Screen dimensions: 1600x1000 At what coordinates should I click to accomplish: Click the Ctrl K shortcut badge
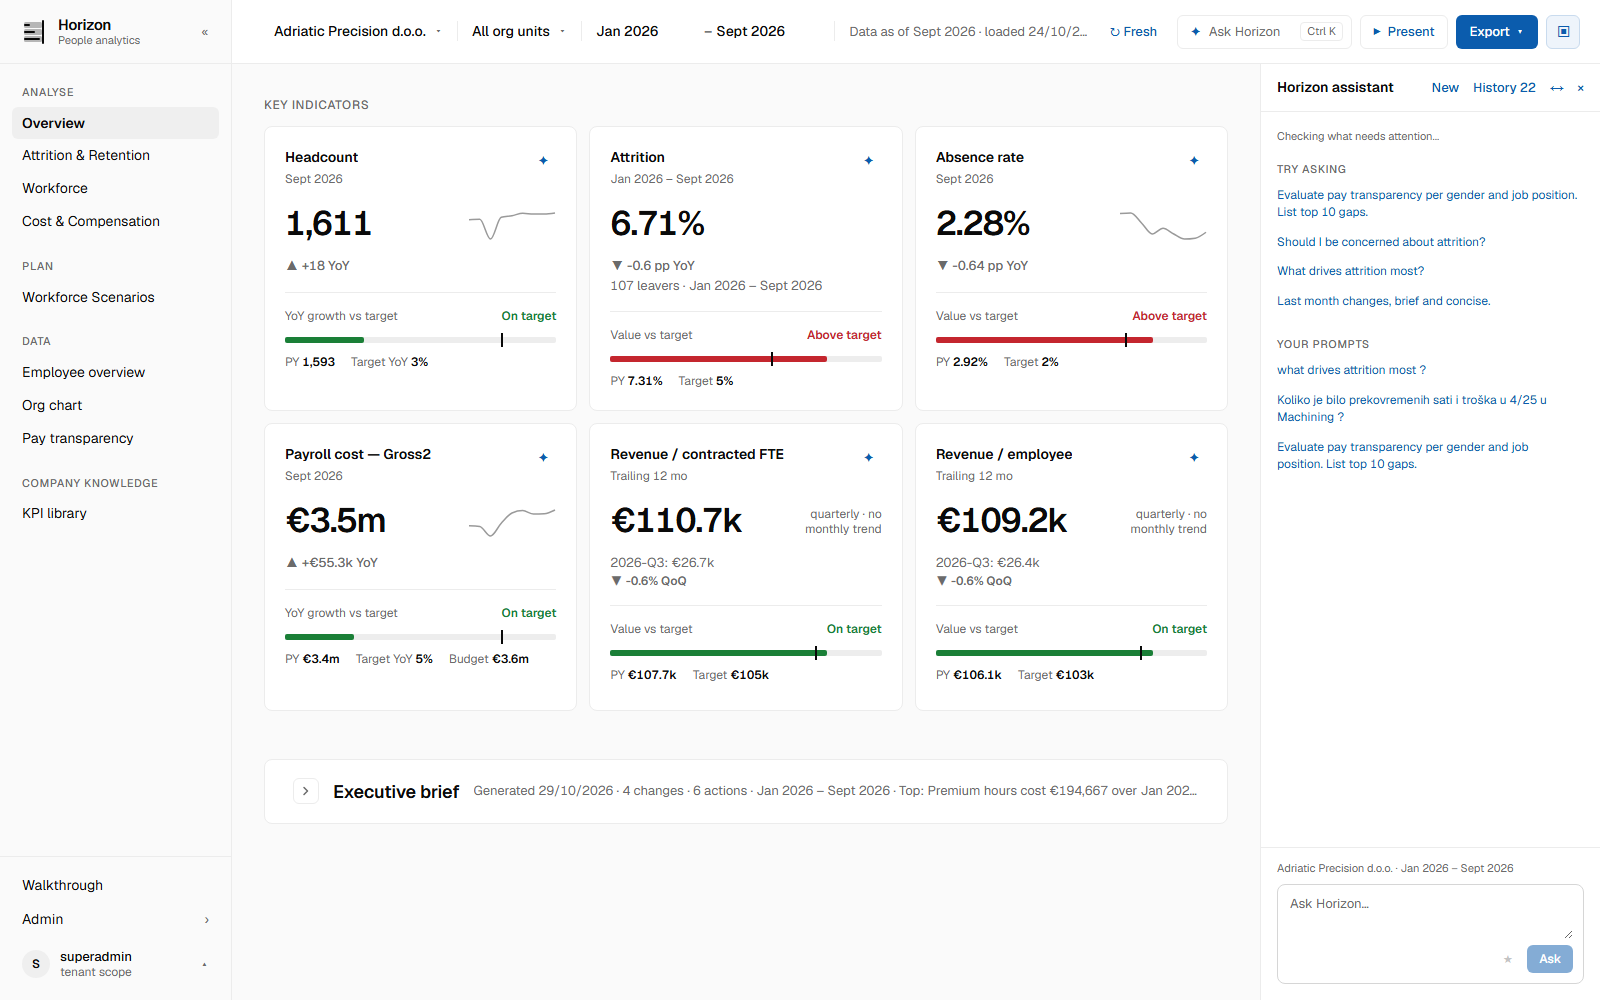click(x=1321, y=32)
